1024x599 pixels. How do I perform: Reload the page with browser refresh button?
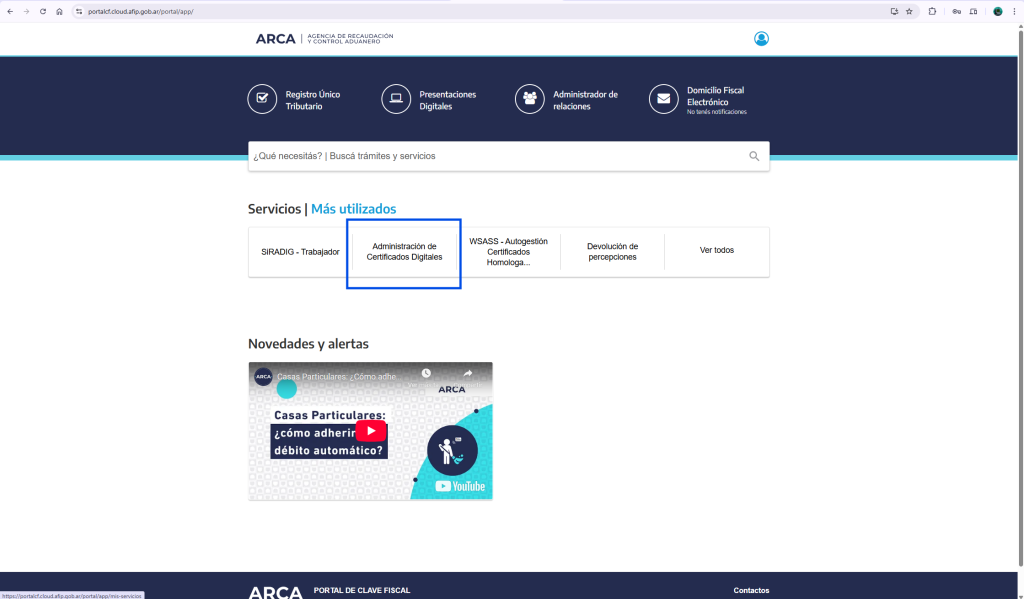(x=43, y=11)
